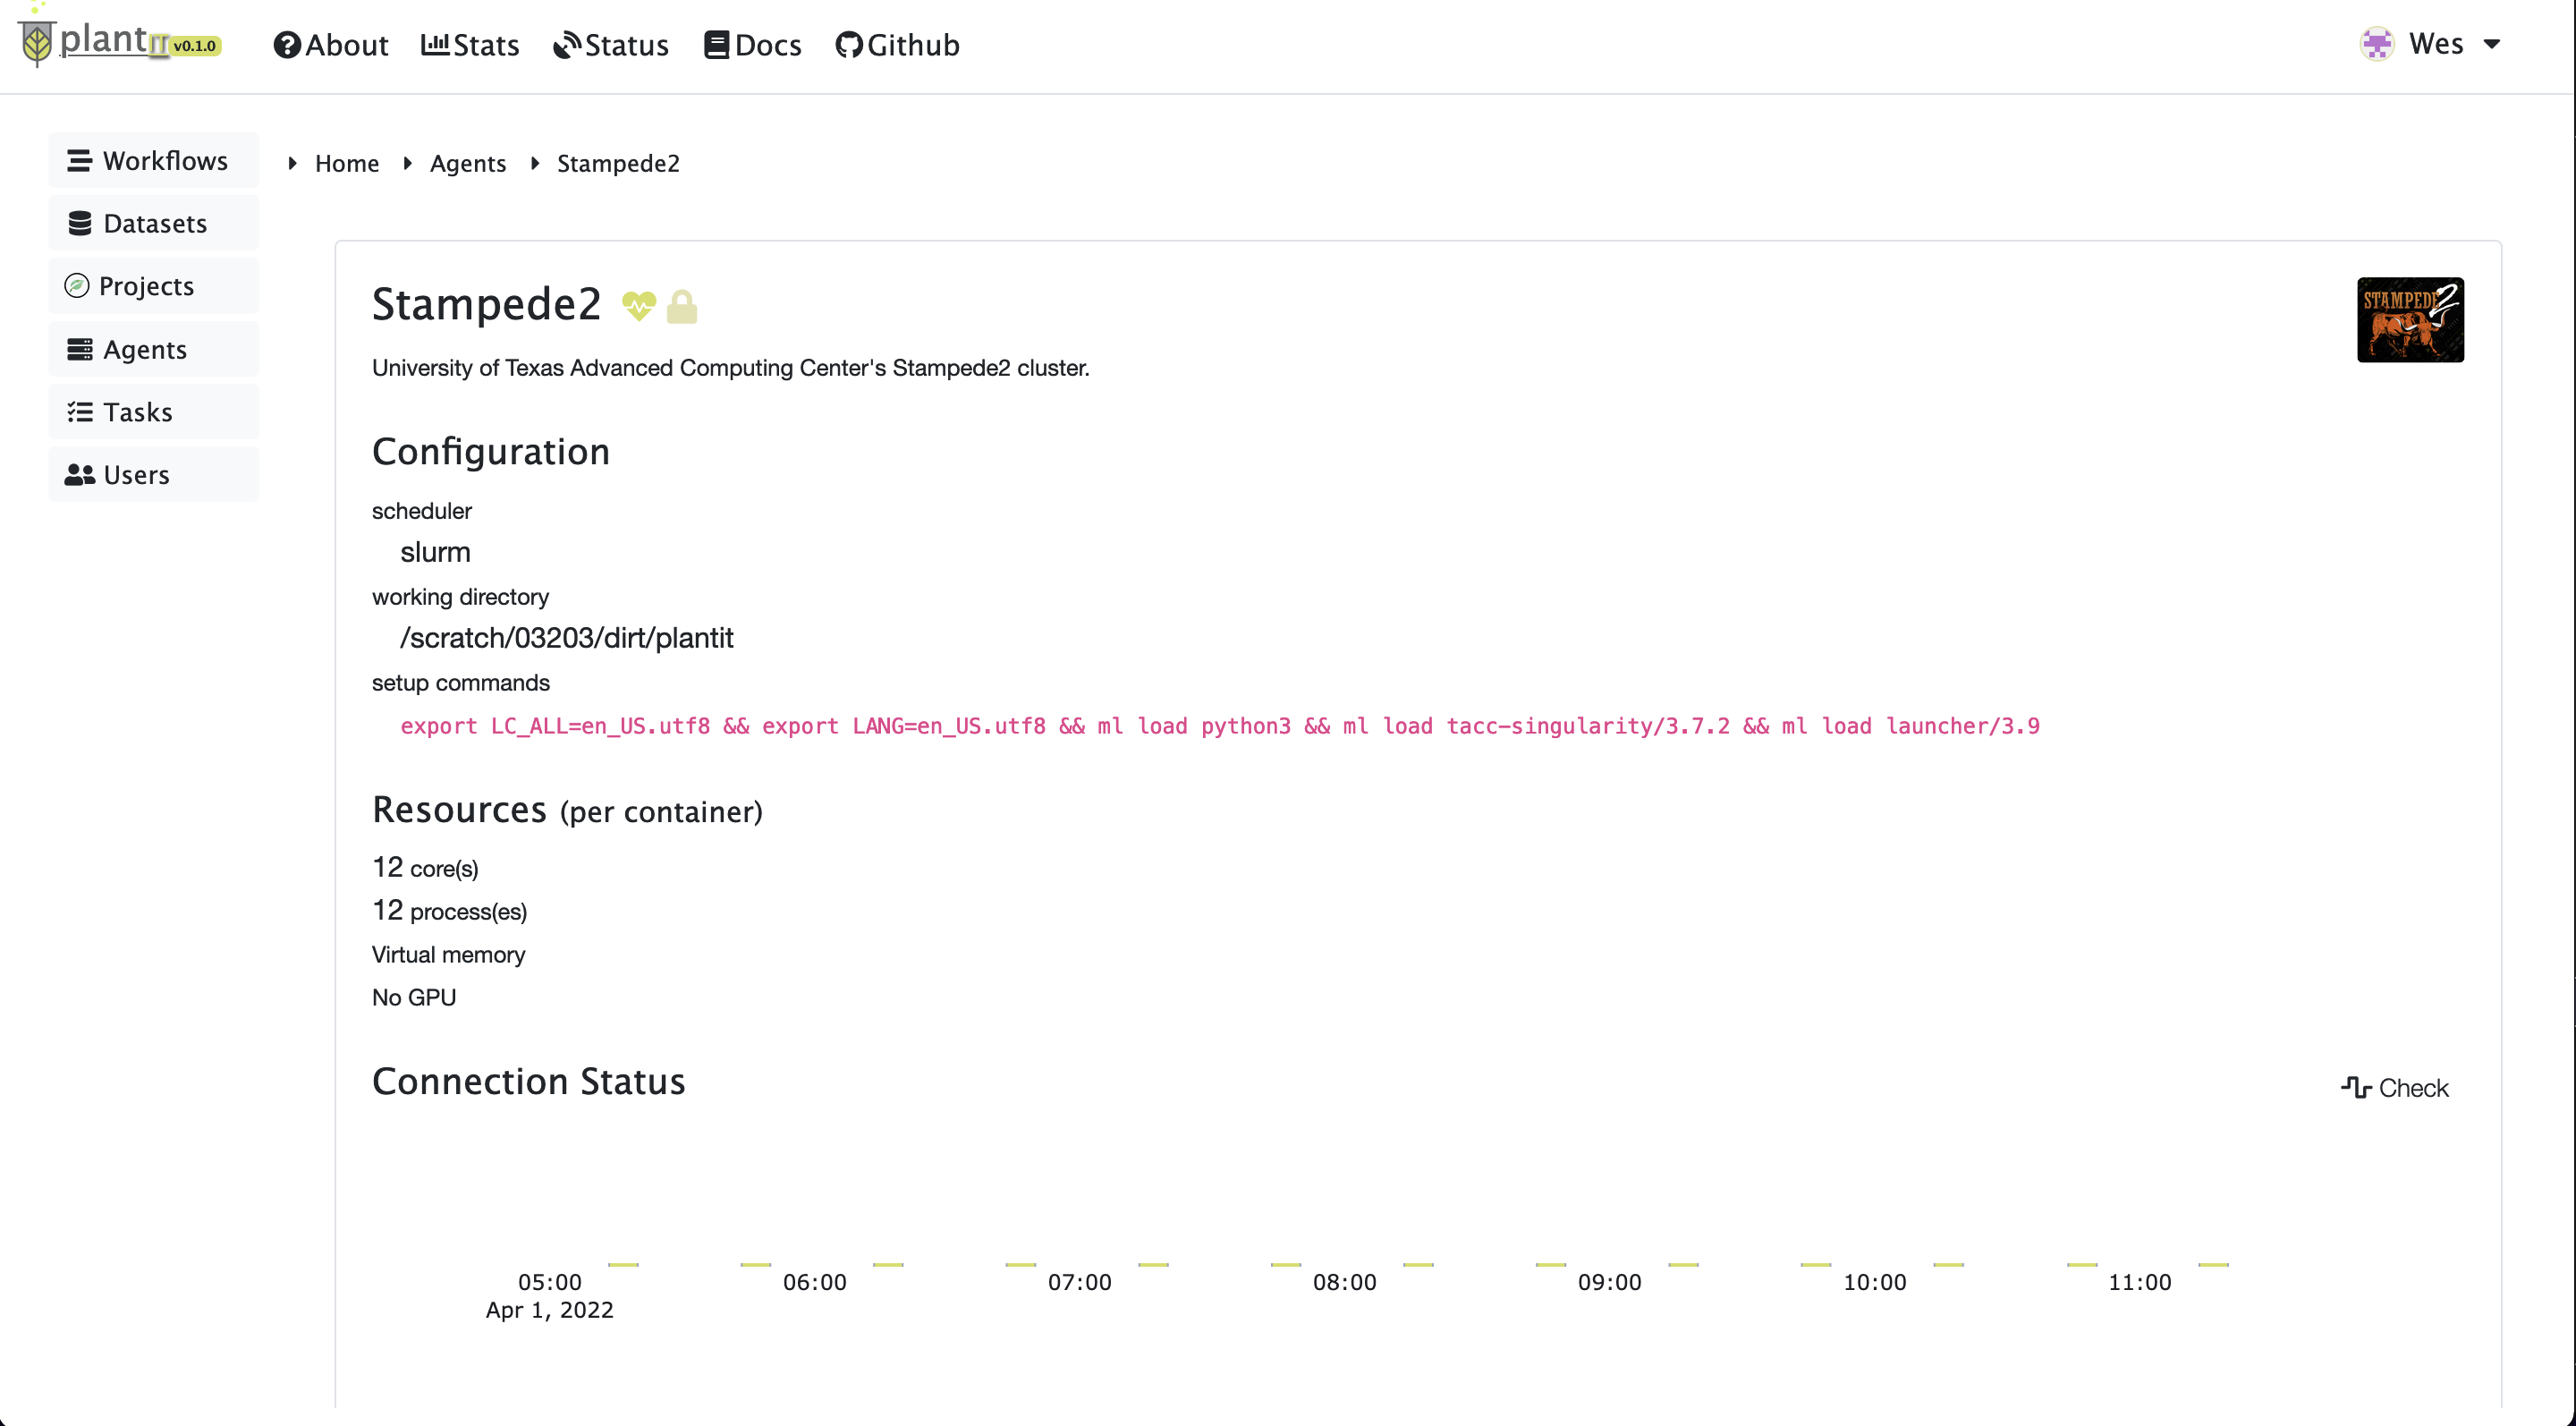Image resolution: width=2576 pixels, height=1426 pixels.
Task: Click the Status satellite dish icon
Action: pyautogui.click(x=566, y=46)
